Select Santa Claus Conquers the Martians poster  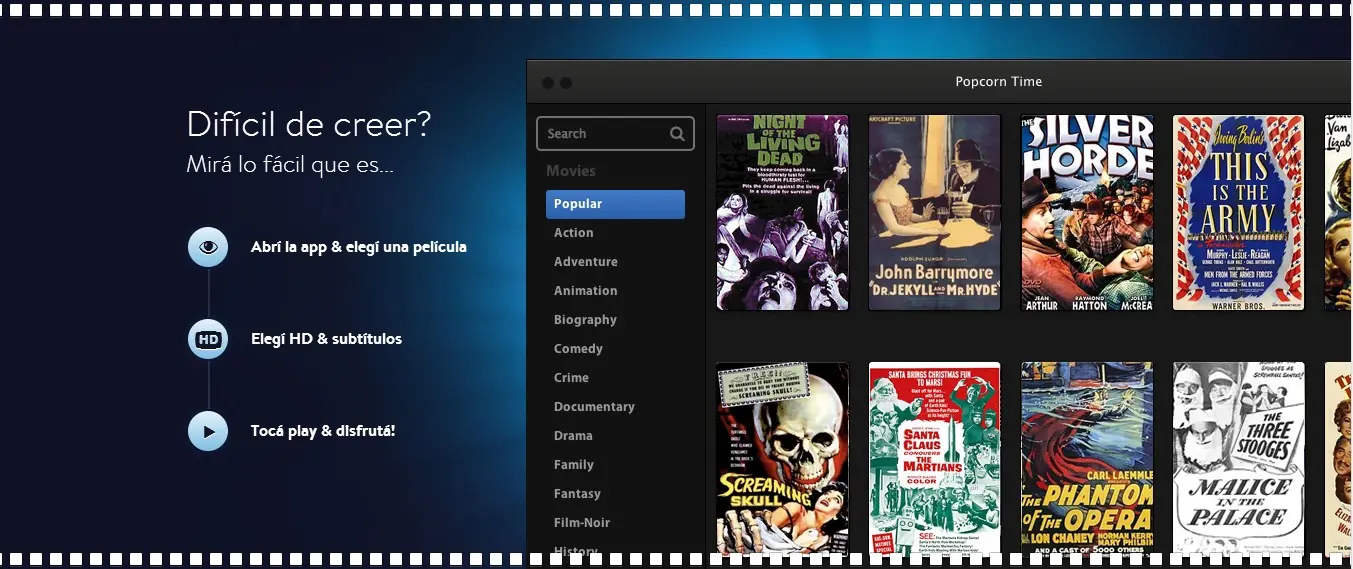pyautogui.click(x=935, y=458)
